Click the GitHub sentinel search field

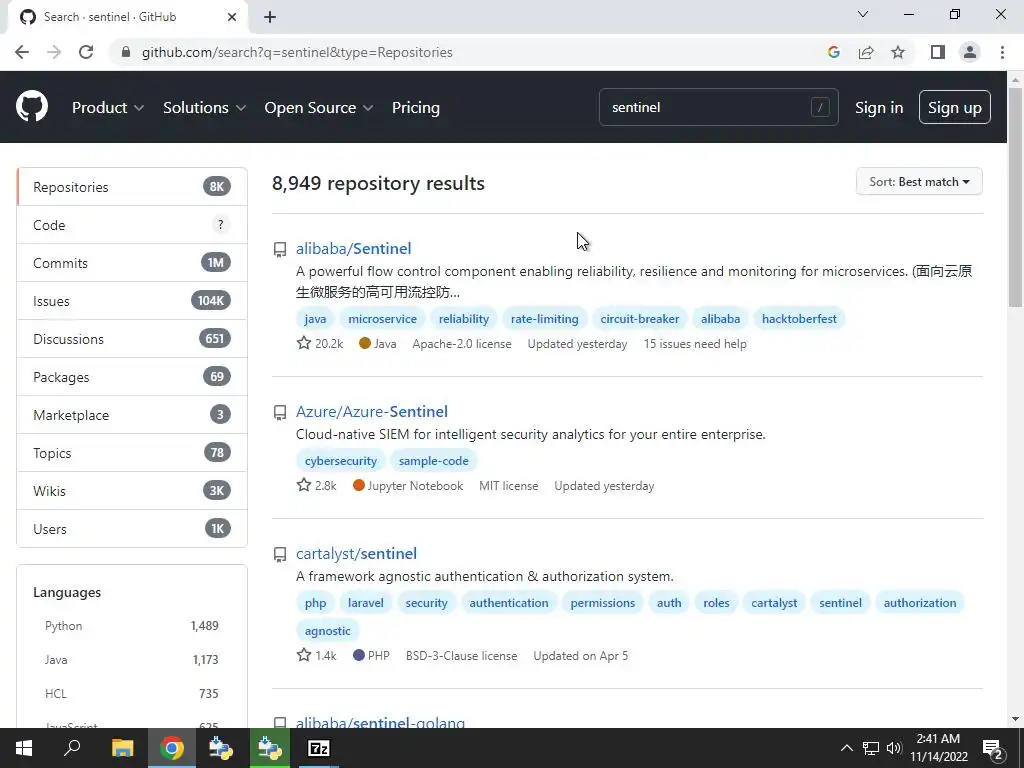point(718,107)
